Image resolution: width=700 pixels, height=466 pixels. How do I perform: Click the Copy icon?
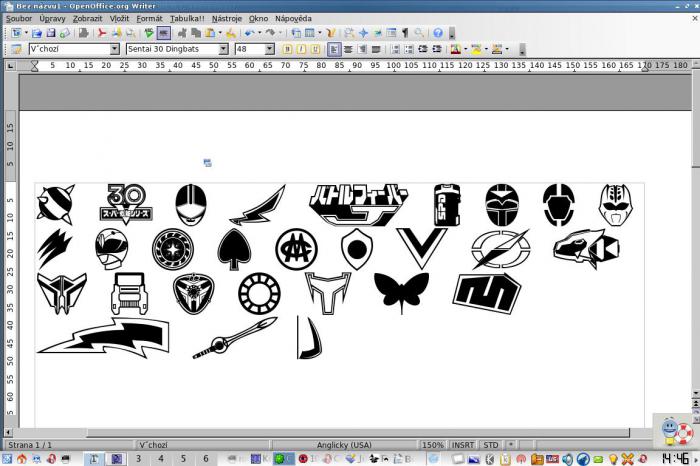tap(196, 33)
